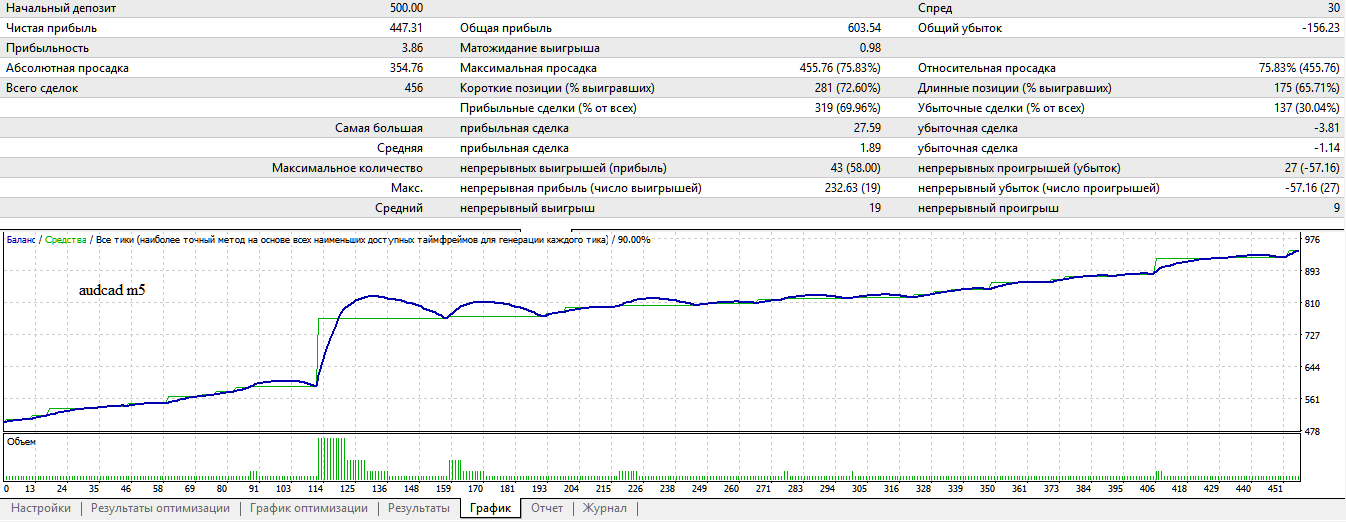Click the Прибыльные сделки value 319 (69.96%)
The width and height of the screenshot is (1346, 522).
[846, 108]
